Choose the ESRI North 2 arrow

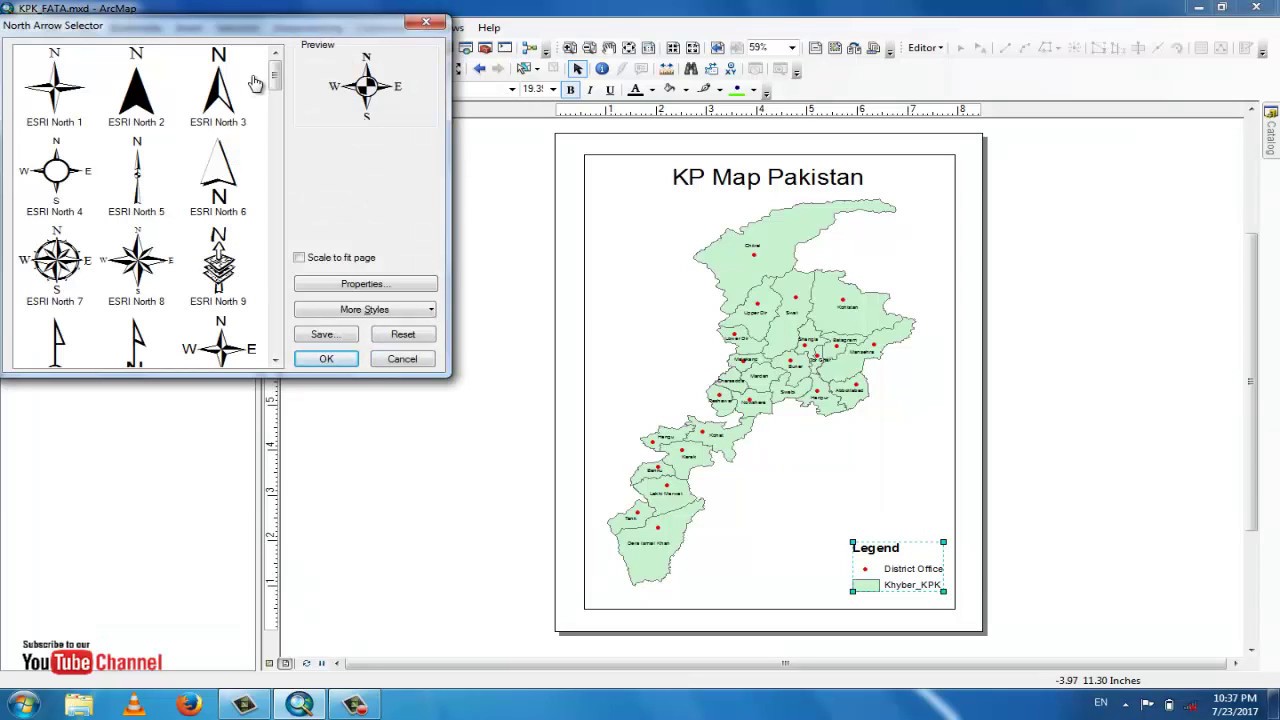[136, 87]
